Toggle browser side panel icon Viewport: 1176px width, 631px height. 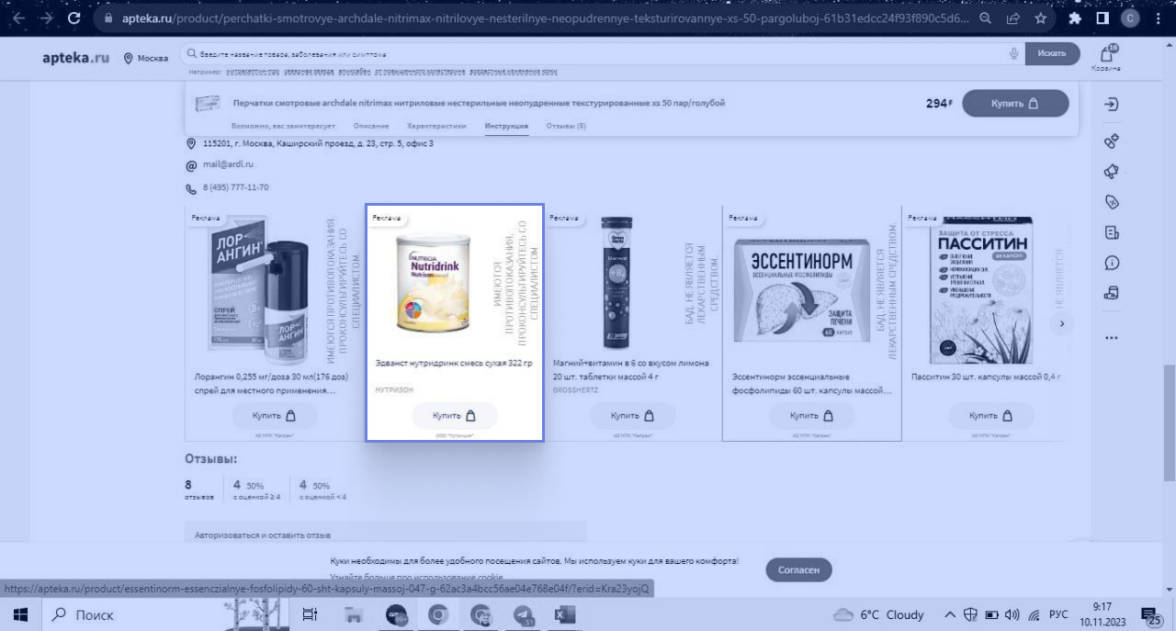pyautogui.click(x=1102, y=18)
